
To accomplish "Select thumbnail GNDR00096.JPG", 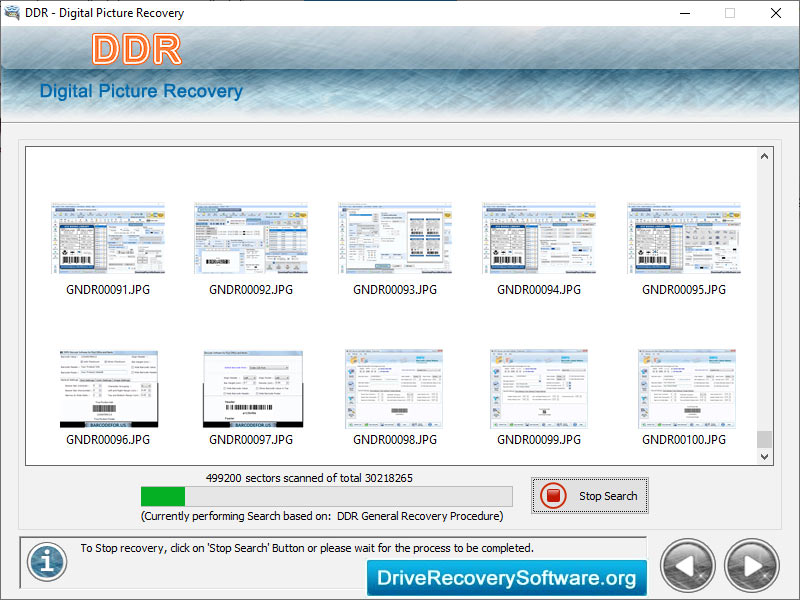I will [x=109, y=389].
